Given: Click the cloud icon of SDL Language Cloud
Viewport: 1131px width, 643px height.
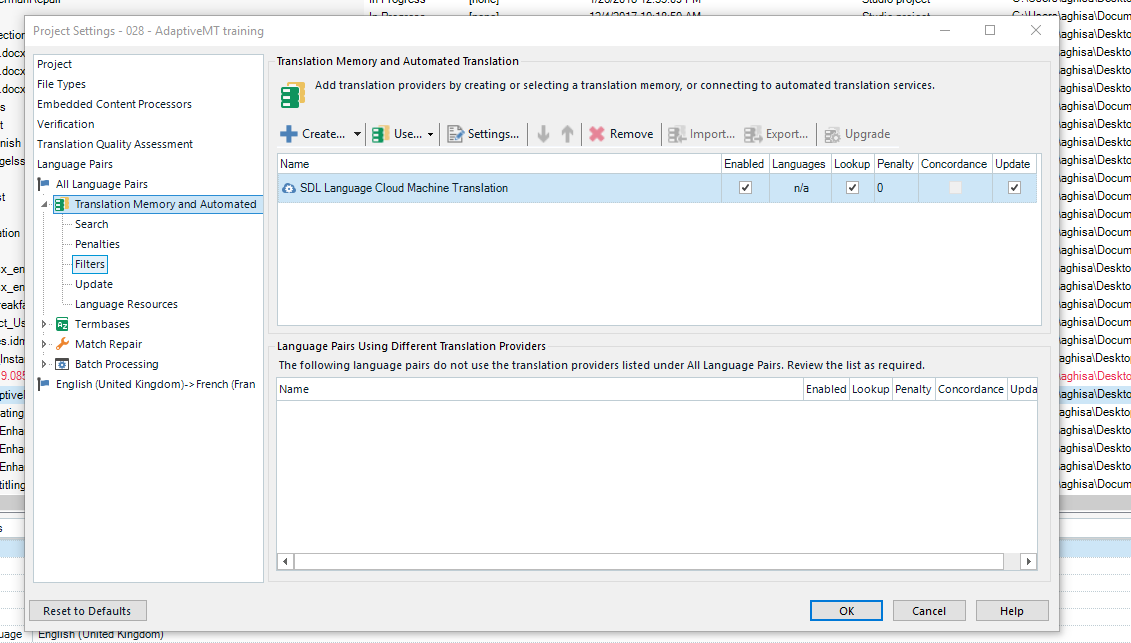Looking at the screenshot, I should (289, 188).
